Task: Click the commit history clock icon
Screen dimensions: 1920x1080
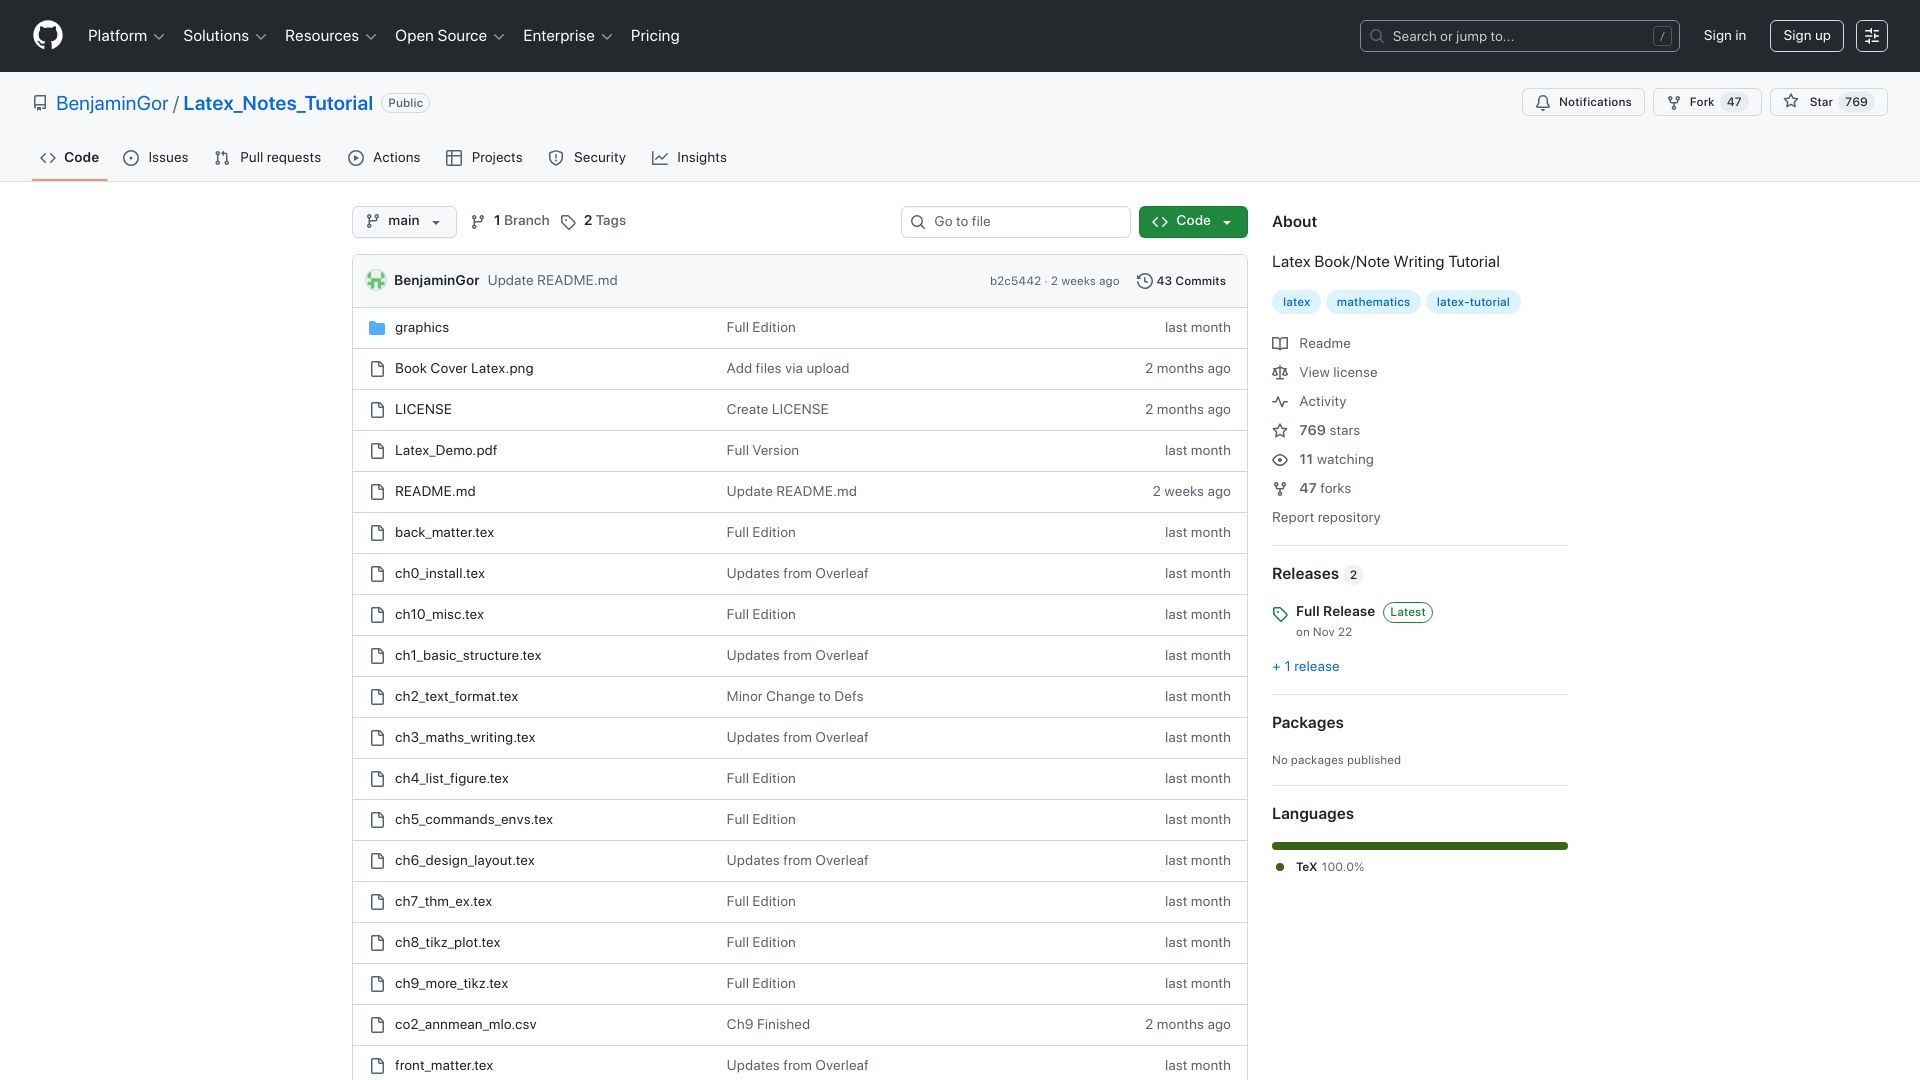Action: 1144,281
